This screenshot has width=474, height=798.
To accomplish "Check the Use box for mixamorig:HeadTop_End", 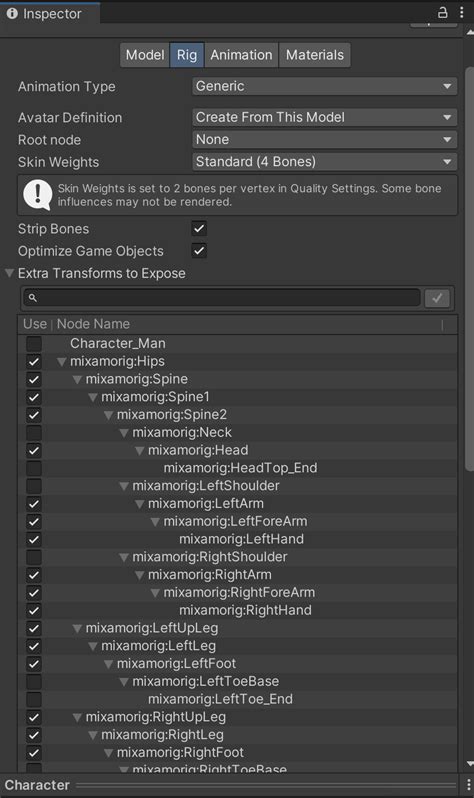I will click(34, 468).
